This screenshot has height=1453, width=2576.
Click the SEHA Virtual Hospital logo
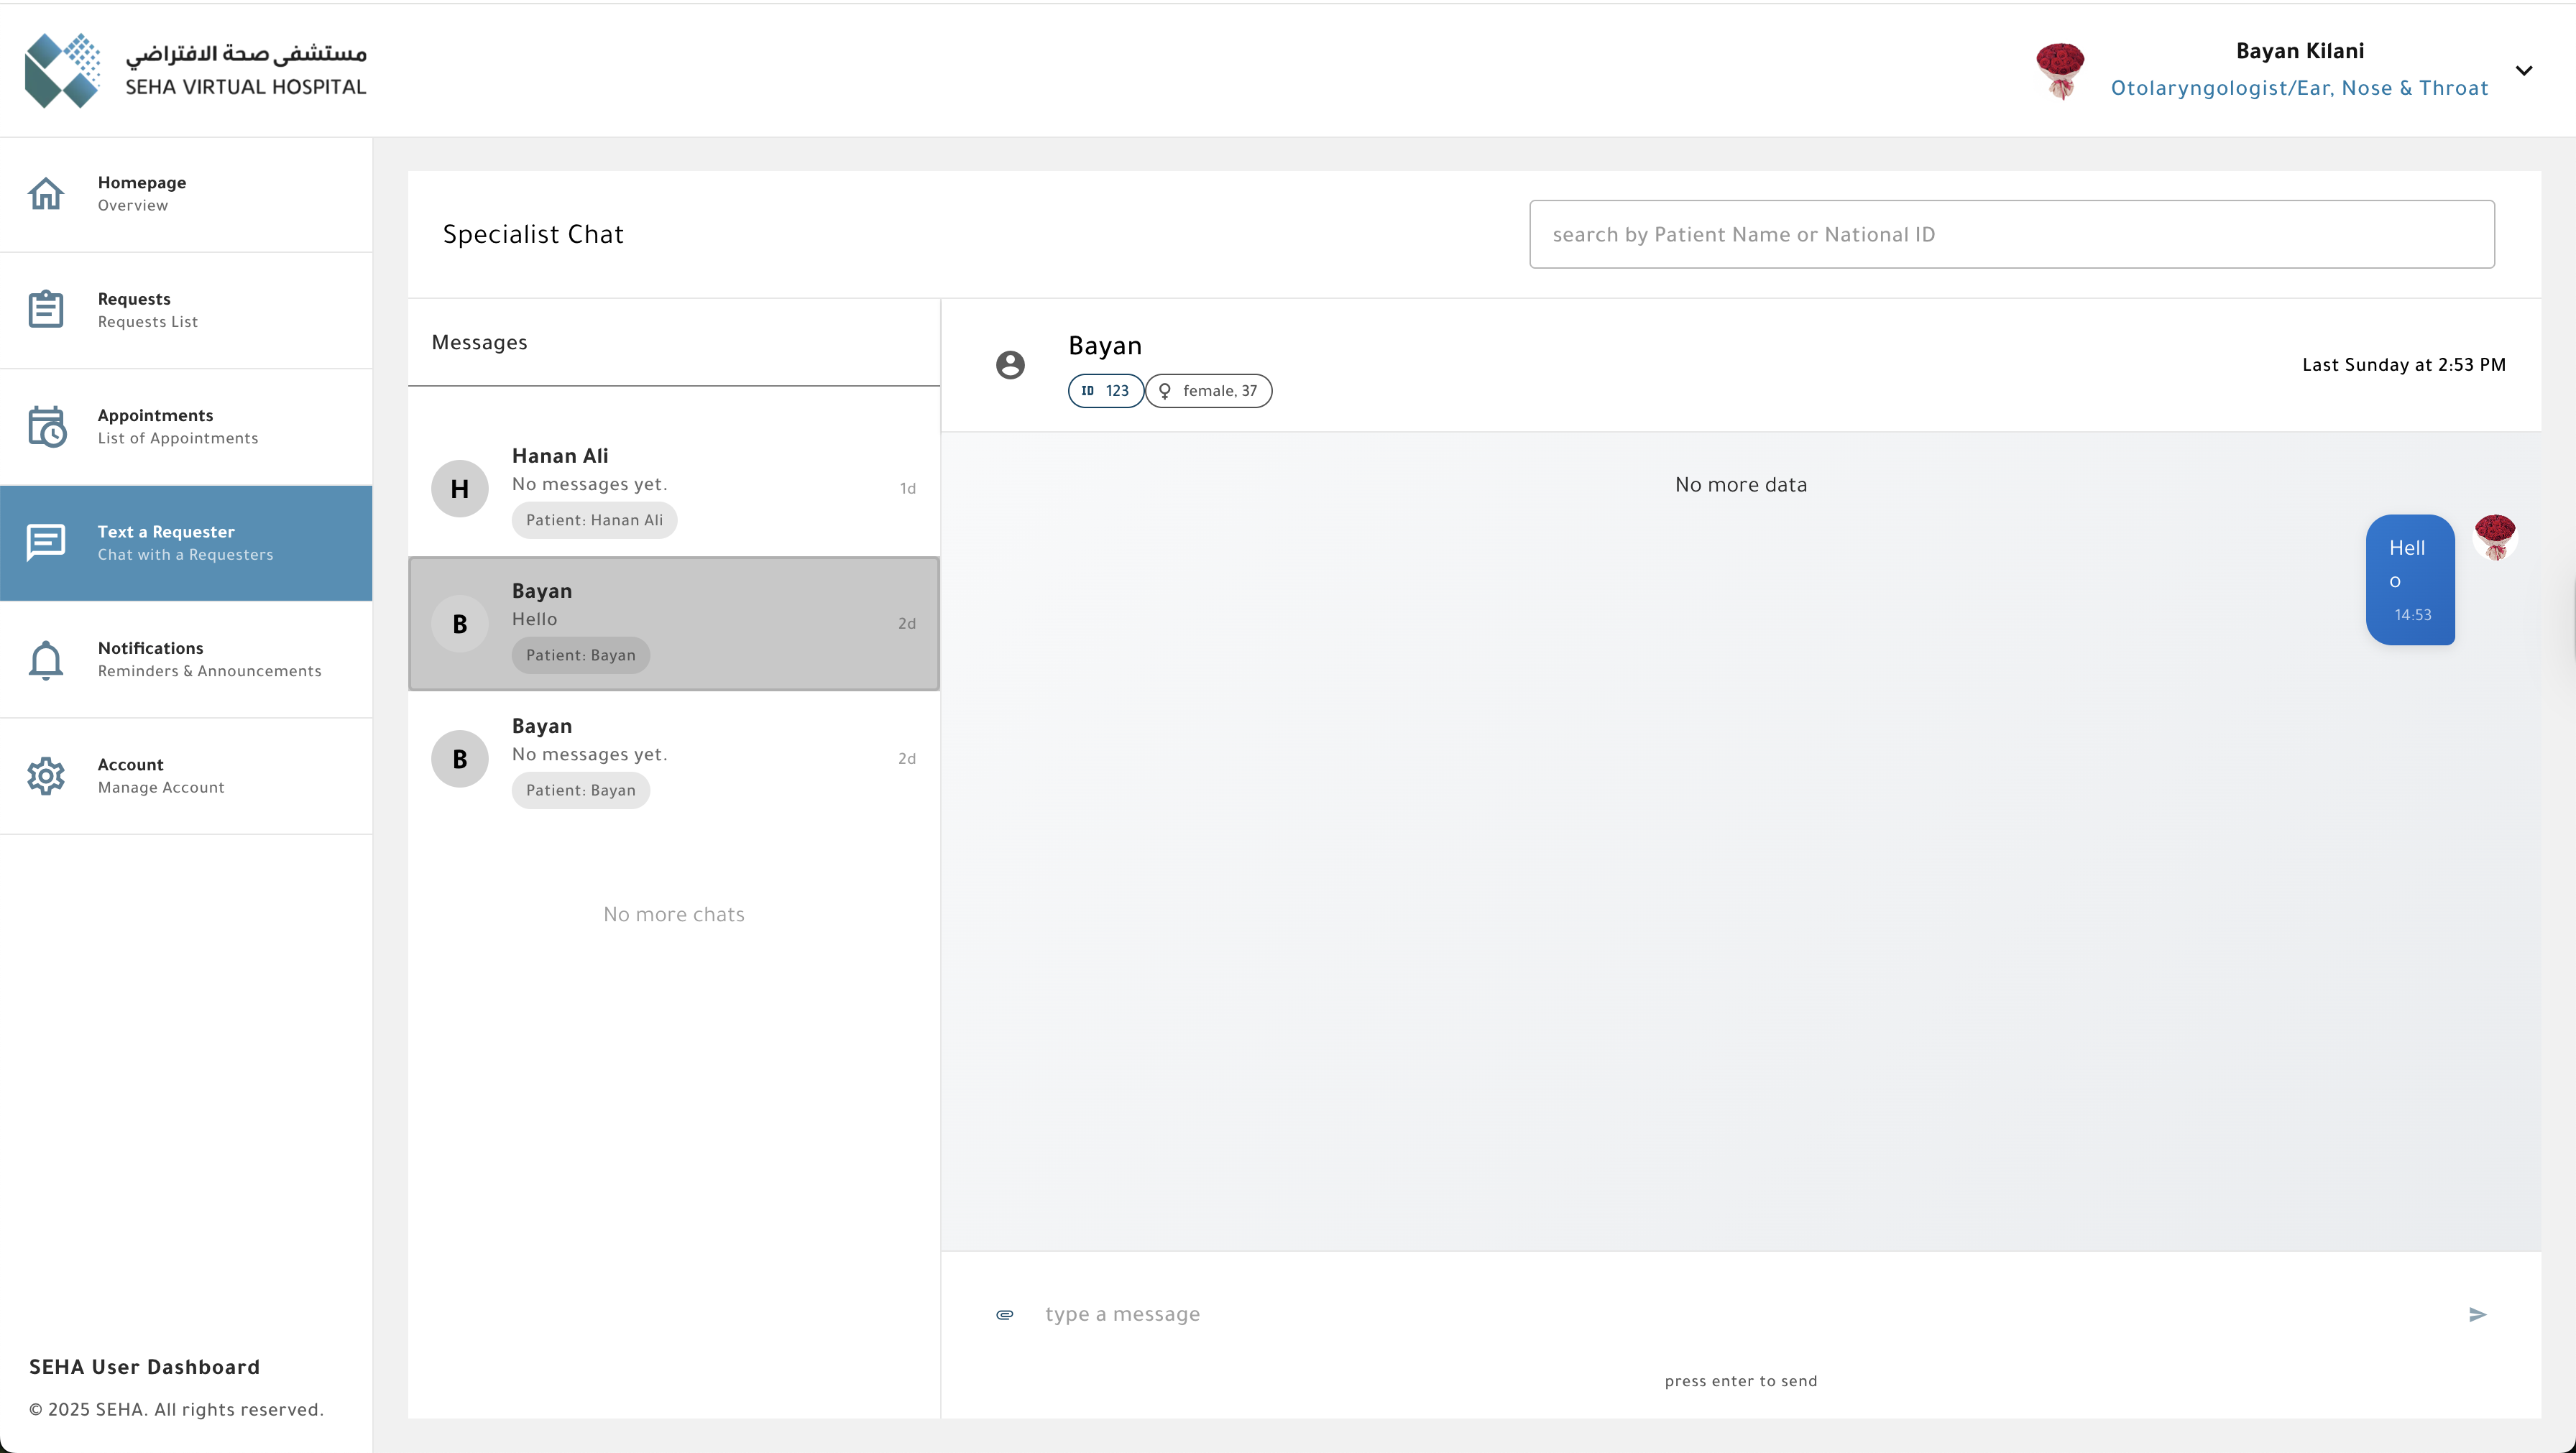pos(196,70)
